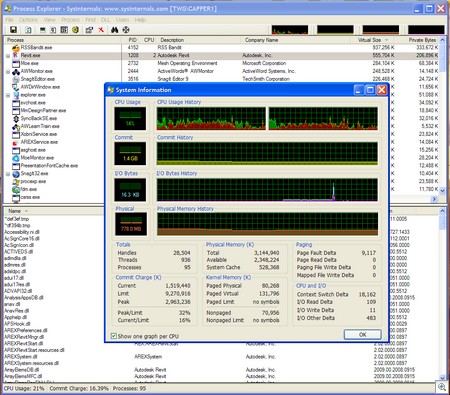The width and height of the screenshot is (450, 395).
Task: Open the DLL menu
Action: [x=105, y=20]
